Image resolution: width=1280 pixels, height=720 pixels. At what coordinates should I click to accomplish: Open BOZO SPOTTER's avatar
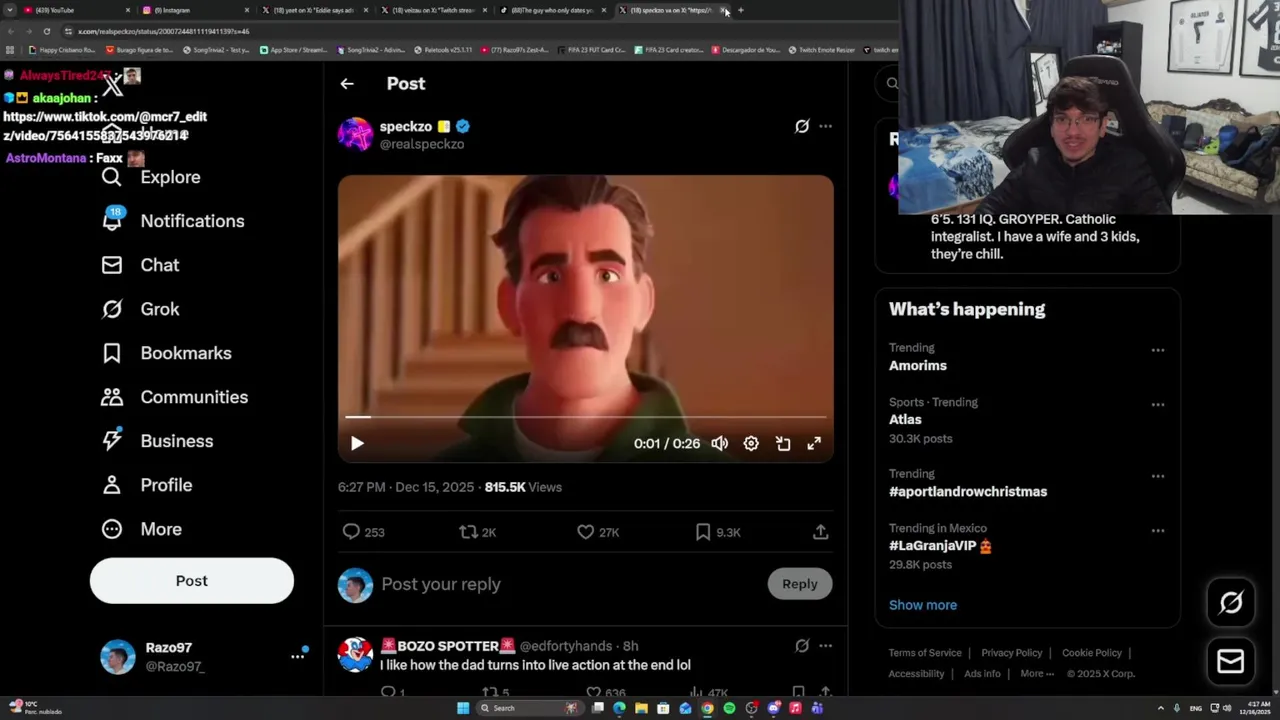coord(355,655)
